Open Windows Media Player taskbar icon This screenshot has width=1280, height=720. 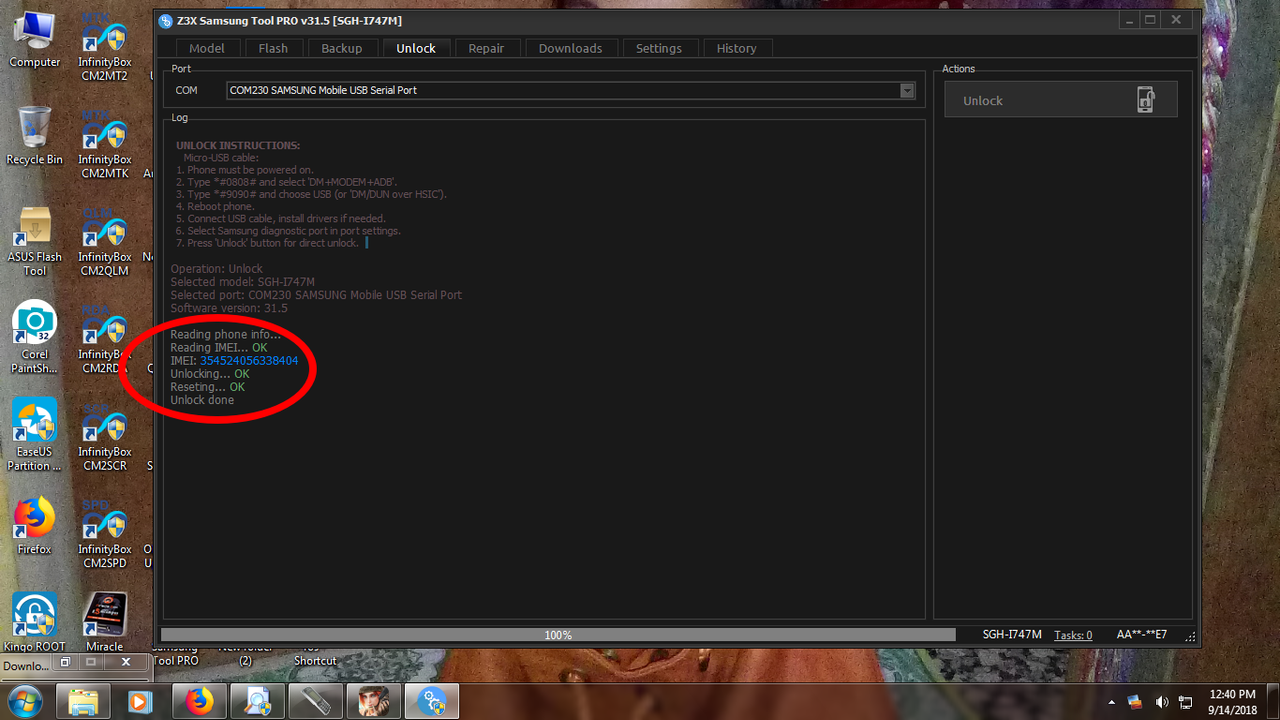click(141, 701)
